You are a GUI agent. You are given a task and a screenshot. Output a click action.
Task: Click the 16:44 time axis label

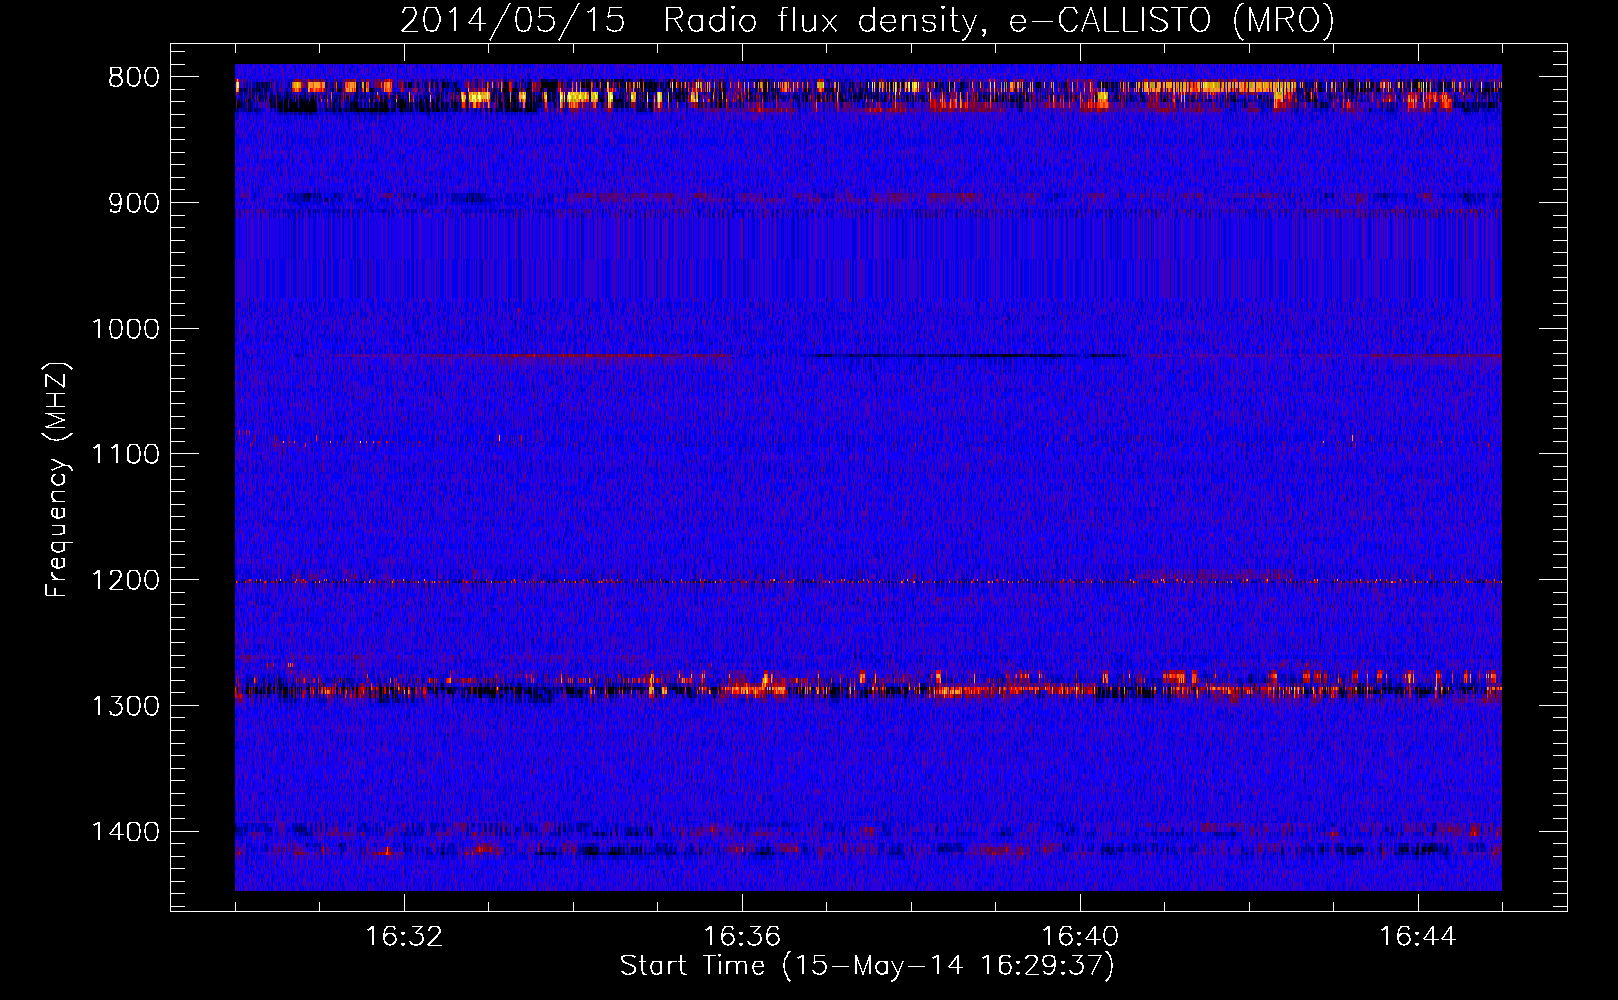[1418, 937]
